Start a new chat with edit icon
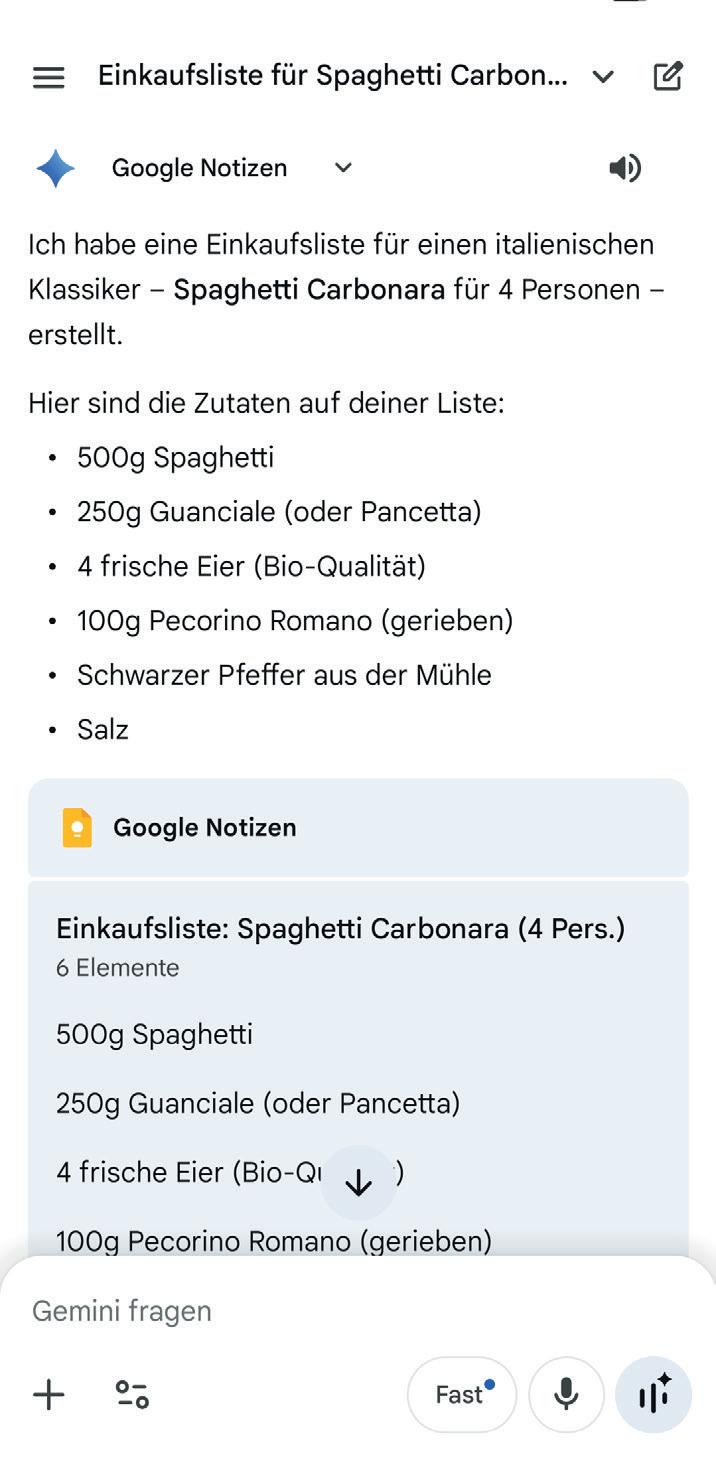The image size is (716, 1471). [668, 76]
